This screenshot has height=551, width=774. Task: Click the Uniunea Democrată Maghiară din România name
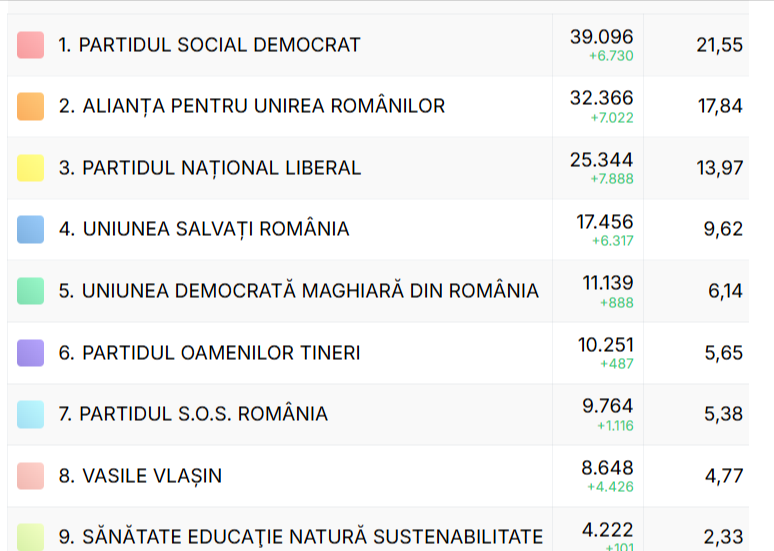click(298, 291)
